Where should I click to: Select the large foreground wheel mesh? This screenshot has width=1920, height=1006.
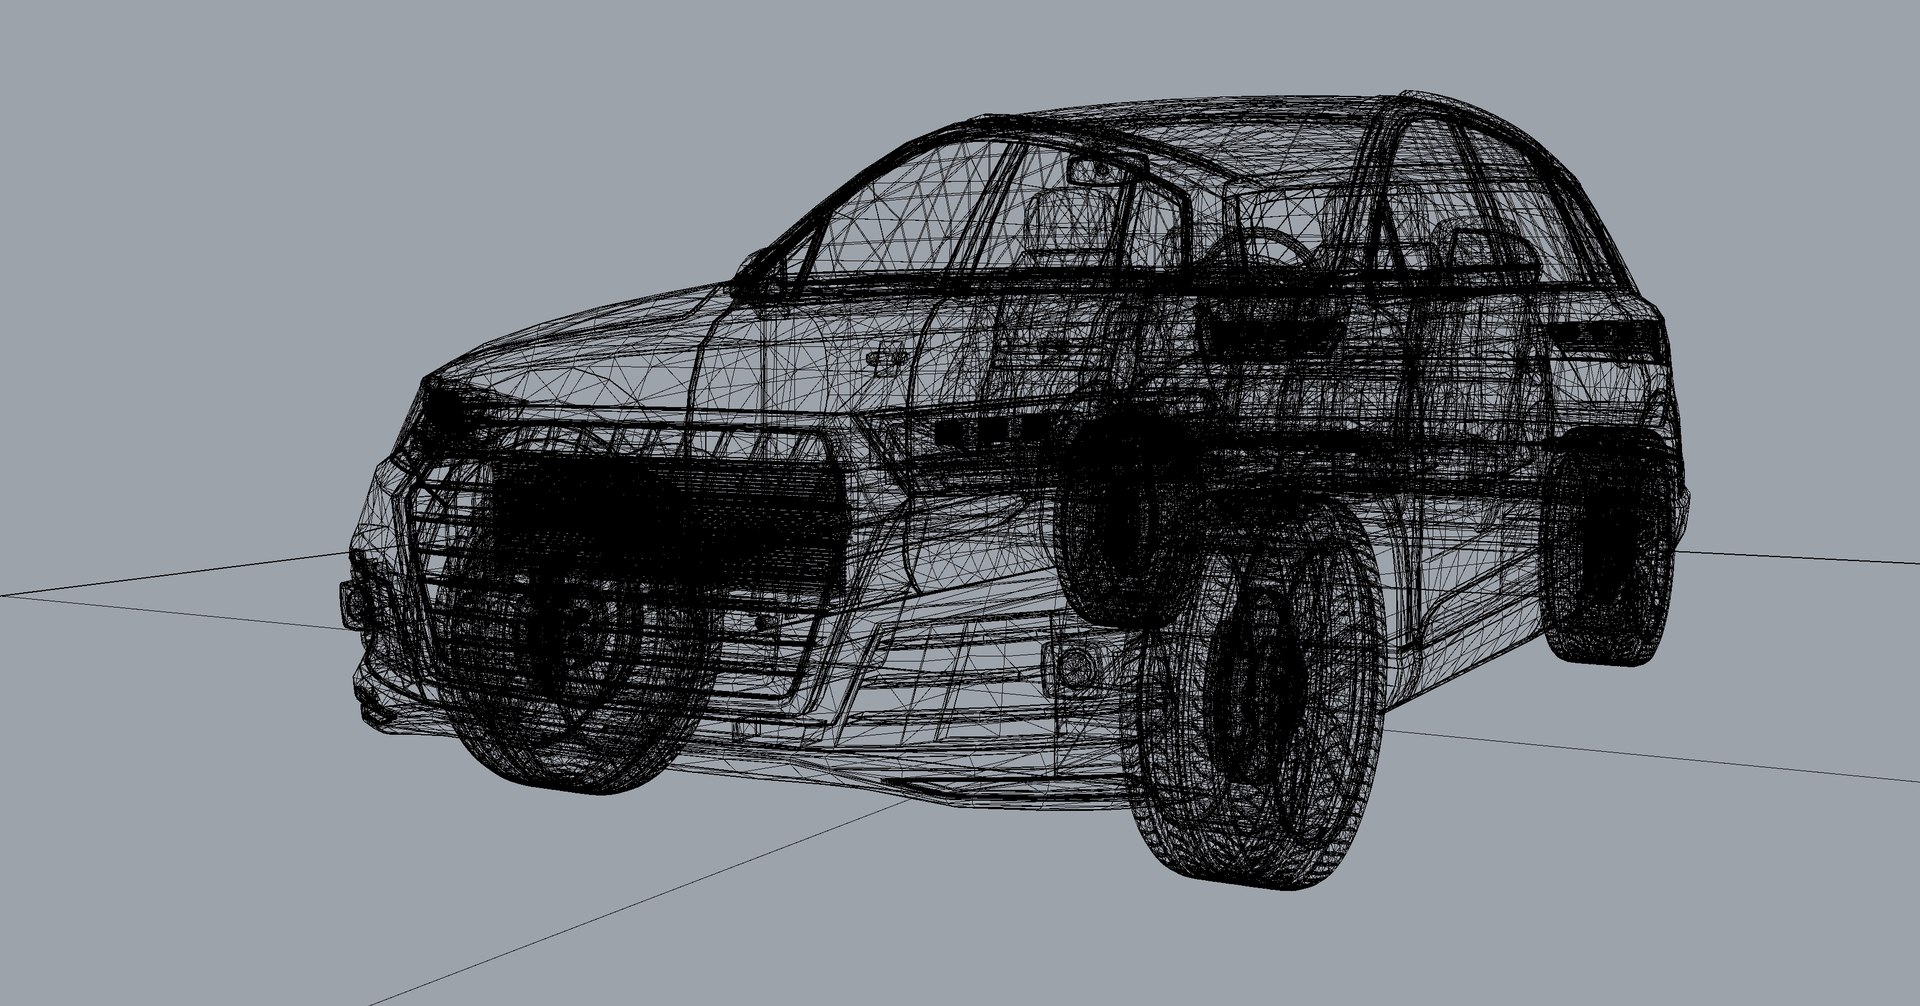pos(1258,693)
